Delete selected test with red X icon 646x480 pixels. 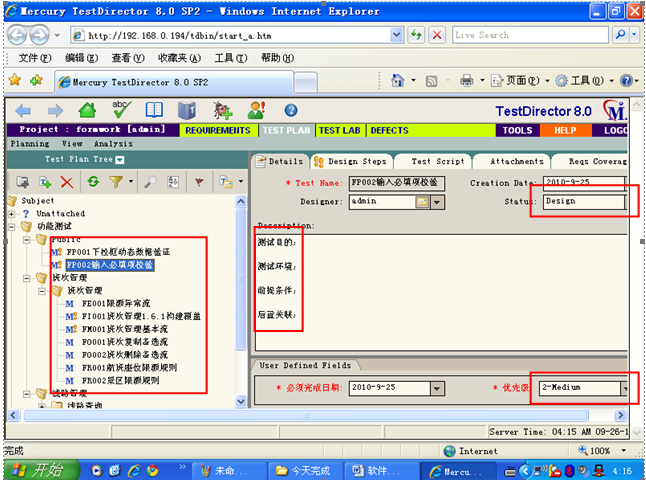67,181
